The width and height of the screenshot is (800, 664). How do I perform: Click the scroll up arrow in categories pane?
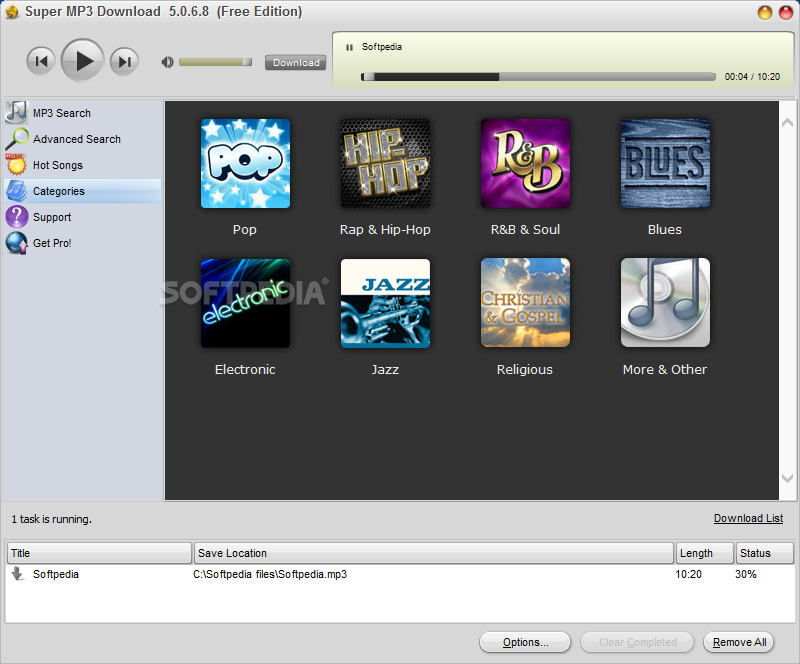point(787,122)
